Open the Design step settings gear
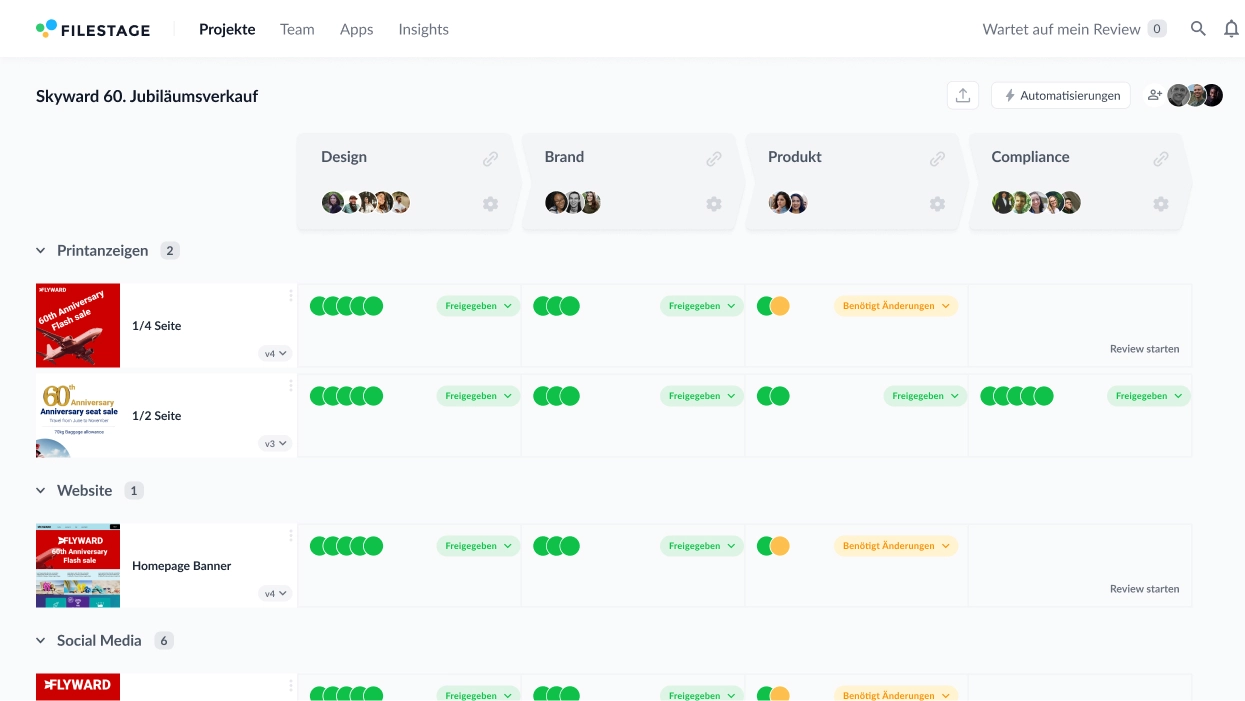The height and width of the screenshot is (701, 1245). [490, 204]
